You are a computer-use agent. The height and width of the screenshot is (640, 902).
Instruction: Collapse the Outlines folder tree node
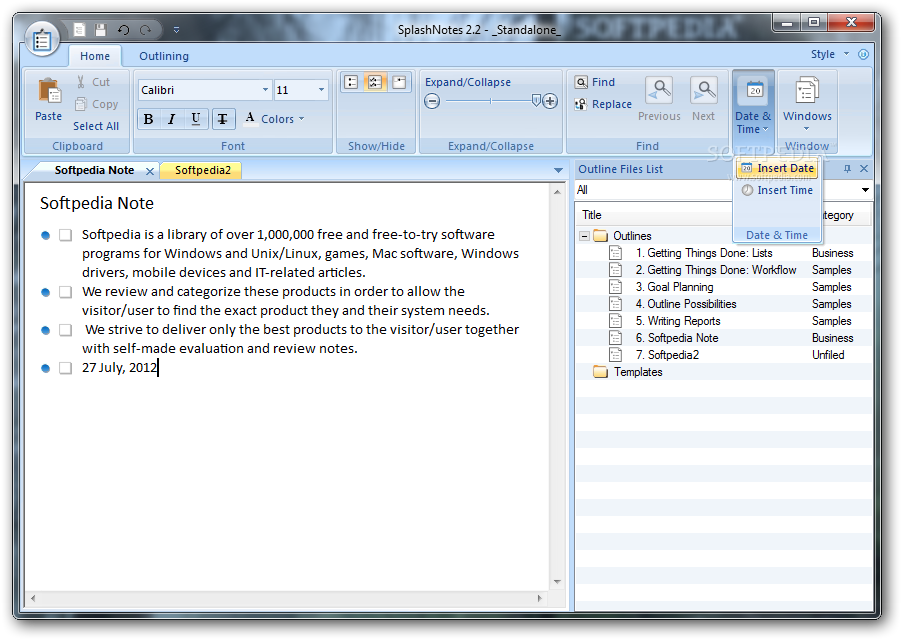584,236
